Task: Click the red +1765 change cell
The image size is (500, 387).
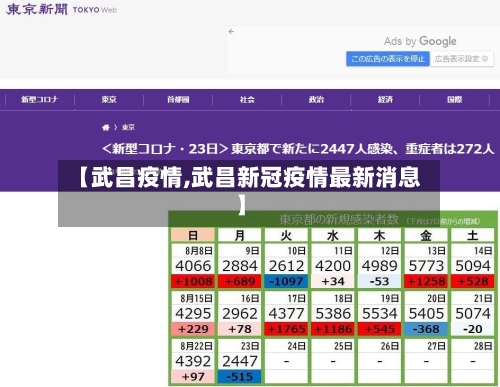Action: click(x=286, y=329)
